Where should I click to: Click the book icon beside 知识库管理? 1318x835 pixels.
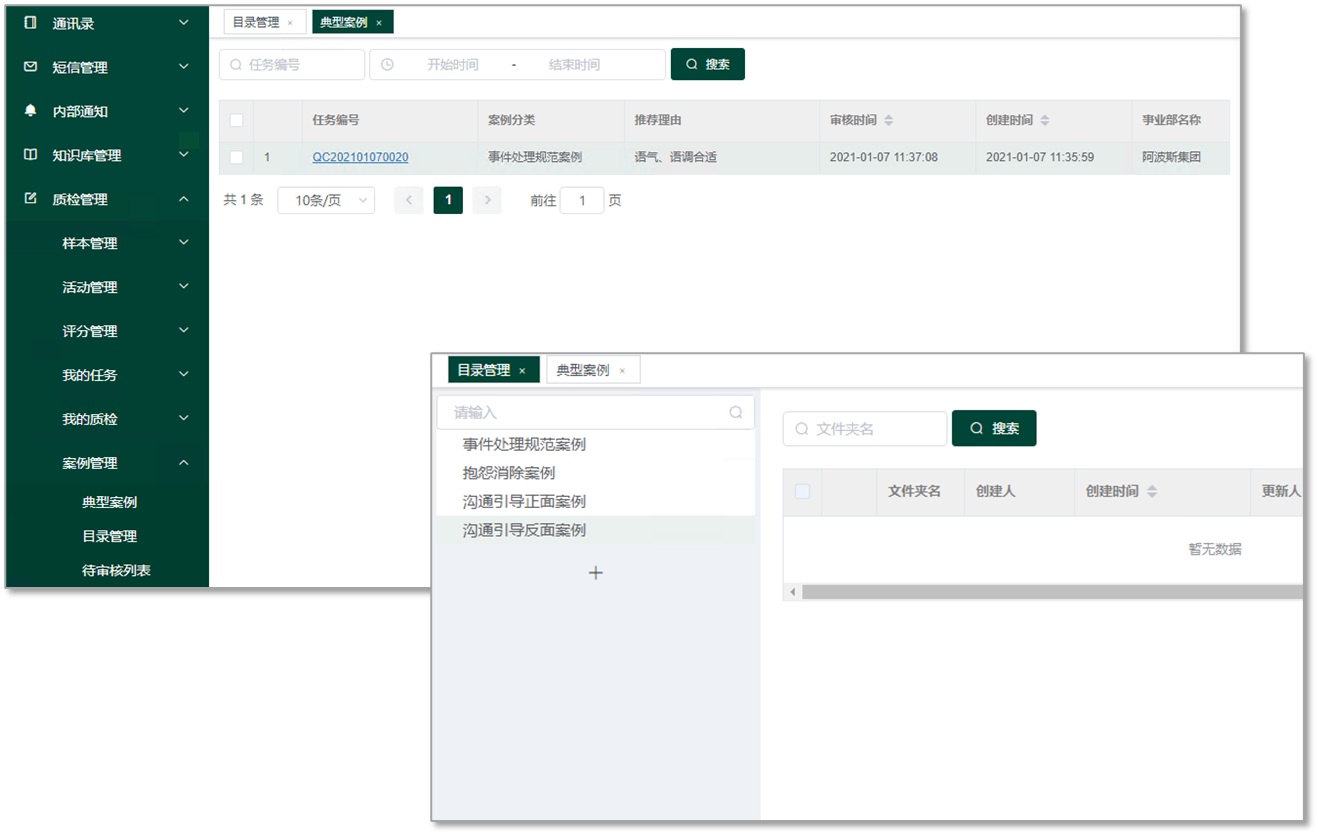click(x=30, y=155)
